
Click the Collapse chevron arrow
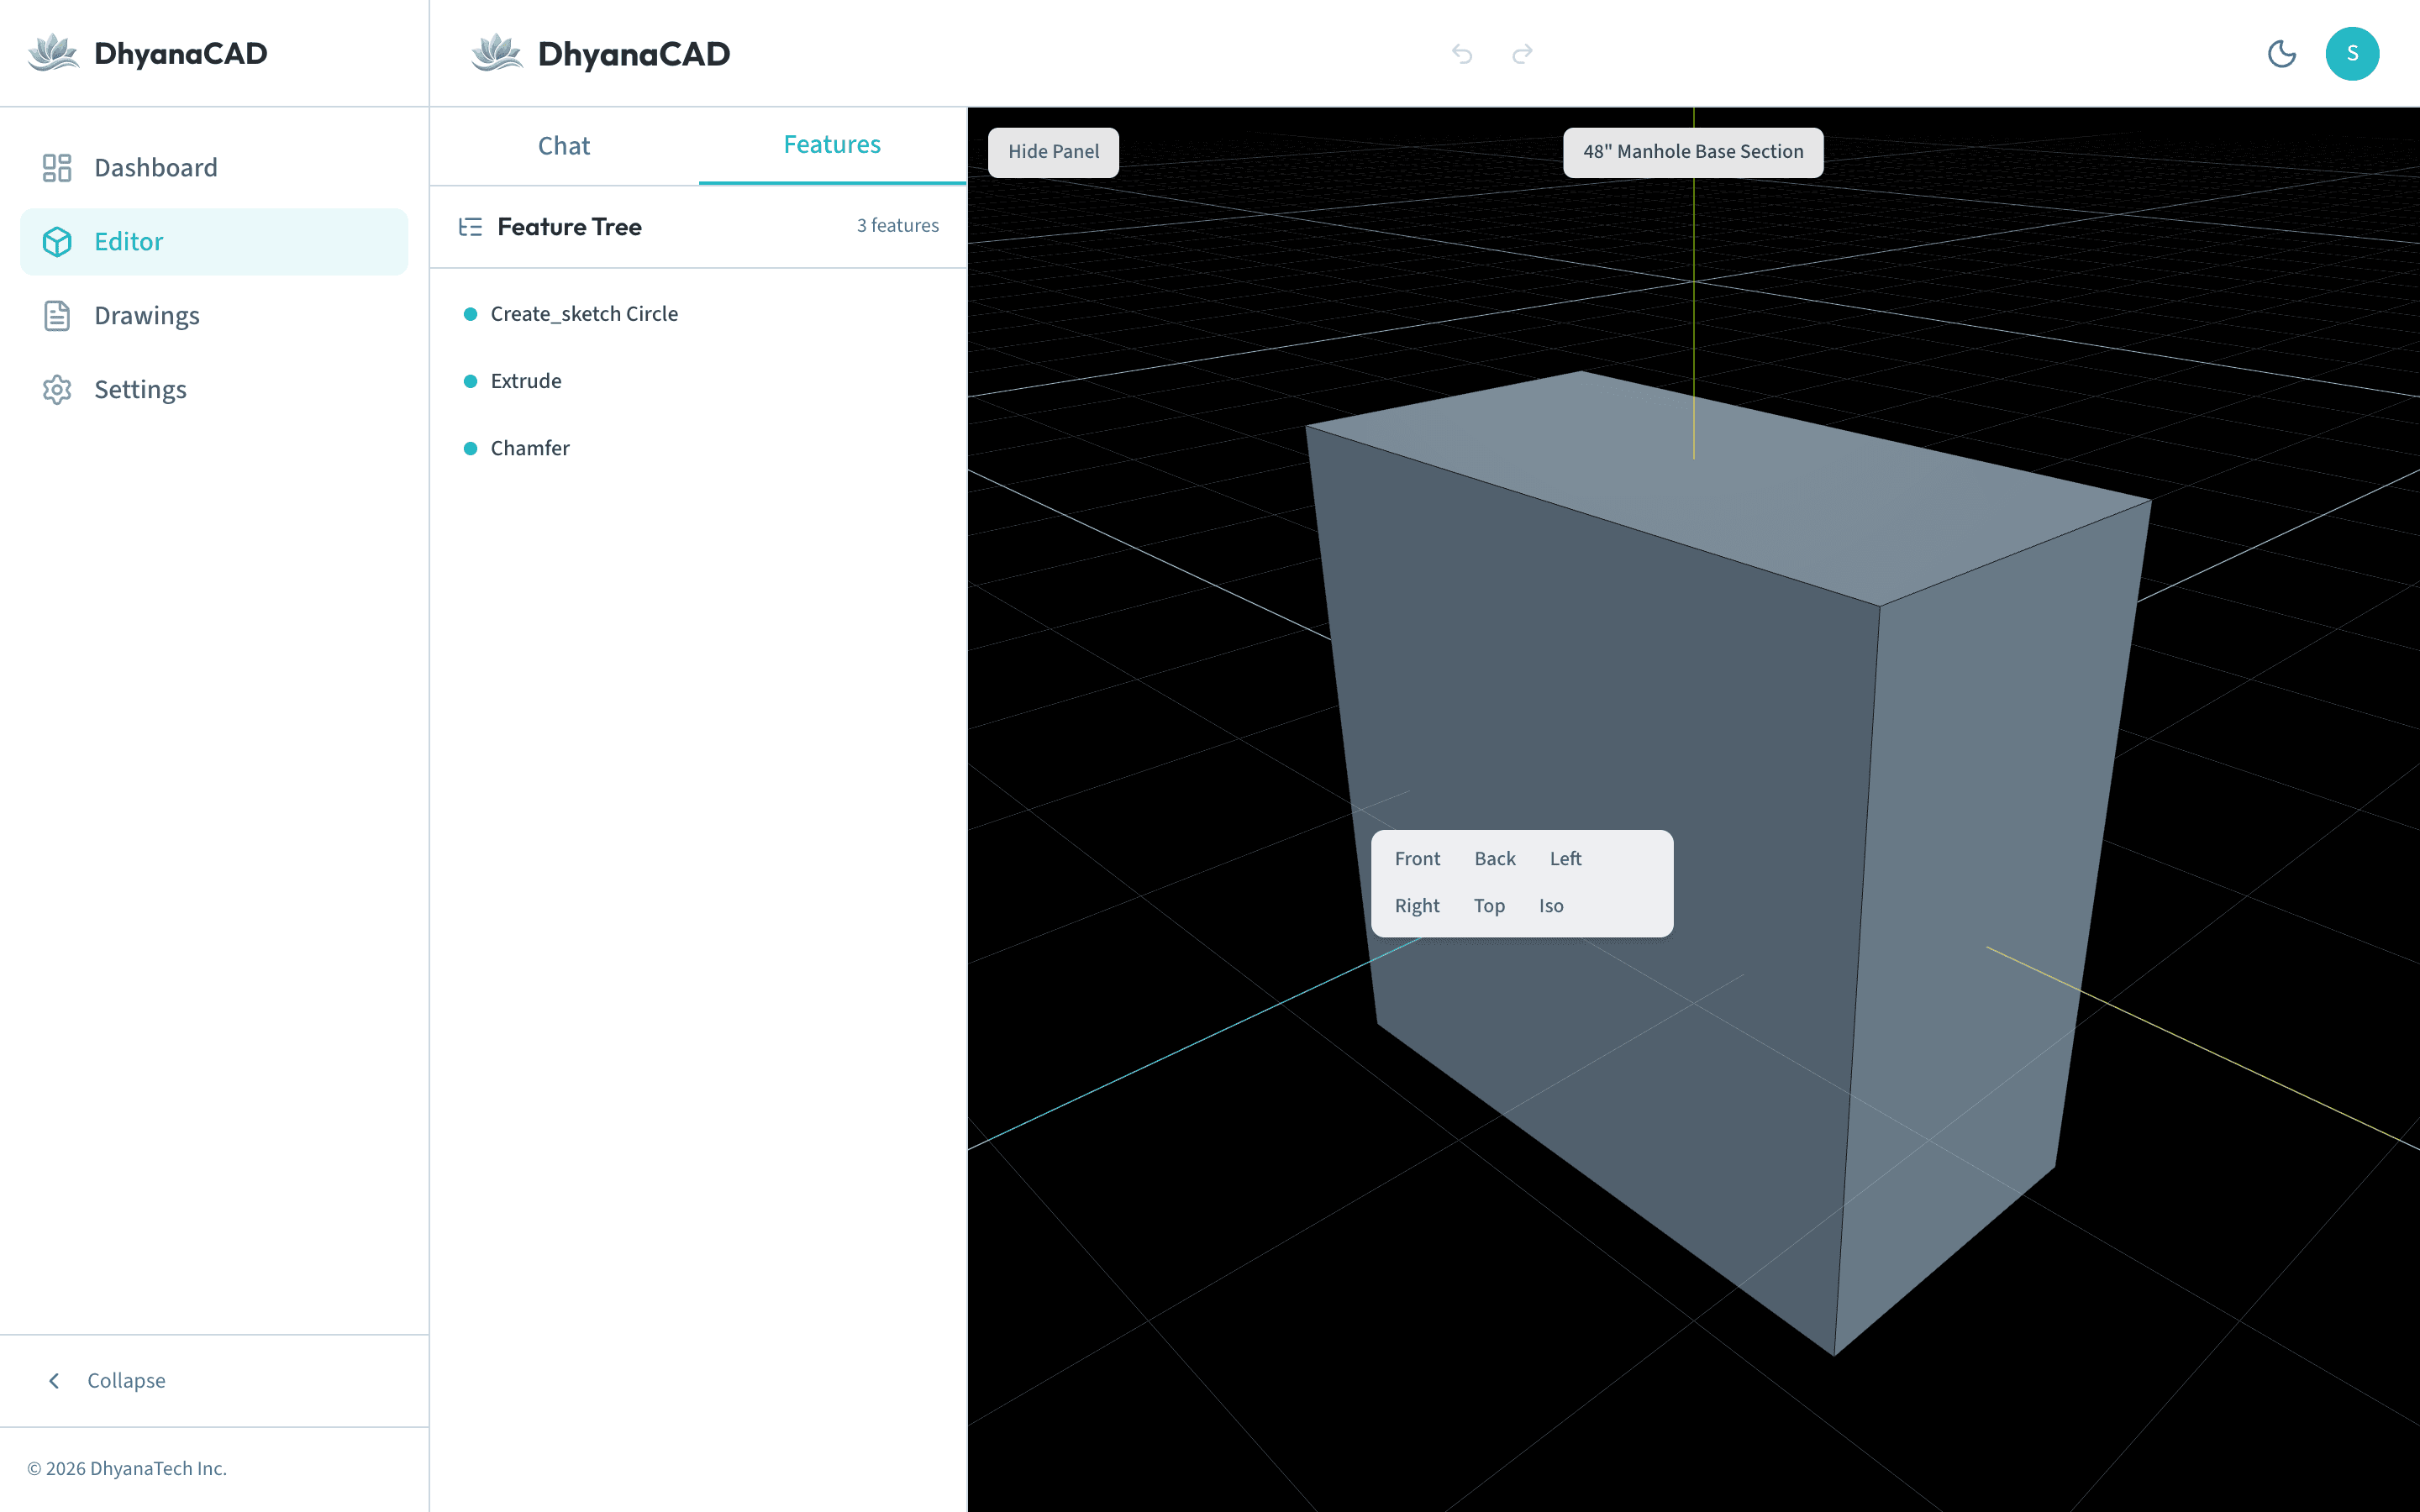(54, 1381)
